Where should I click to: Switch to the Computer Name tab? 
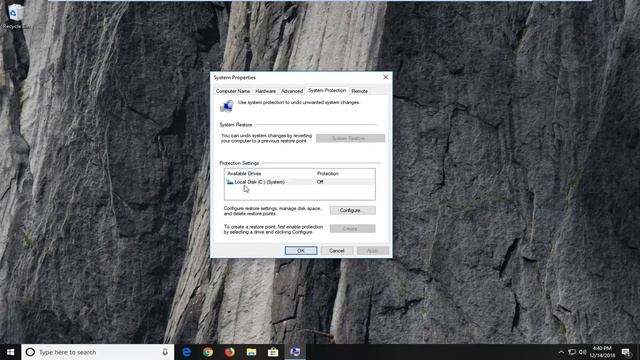[233, 91]
